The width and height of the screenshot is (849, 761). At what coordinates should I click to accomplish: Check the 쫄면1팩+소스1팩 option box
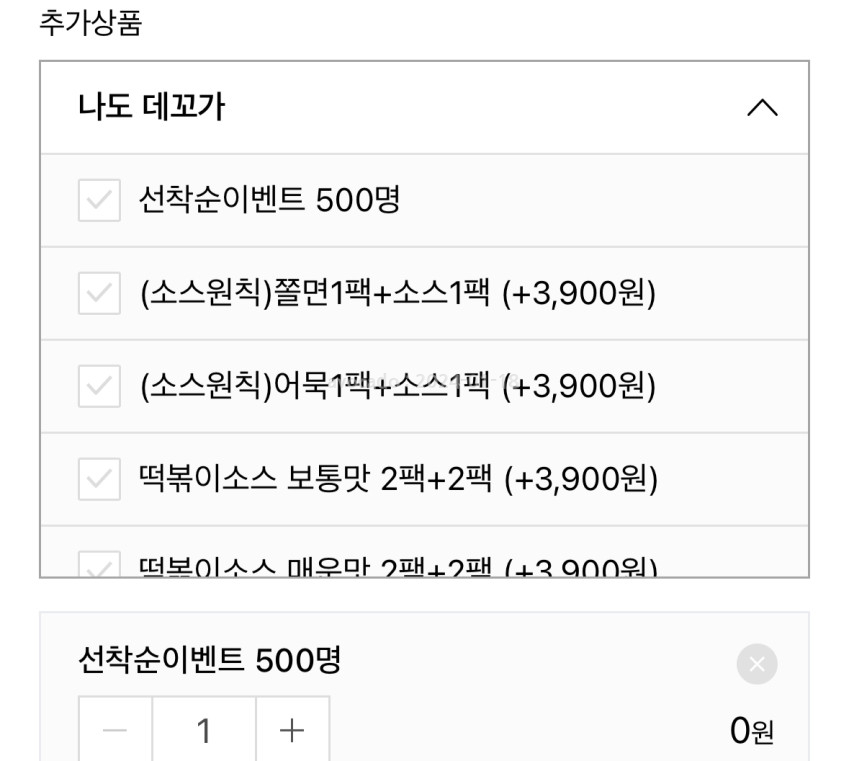pos(99,294)
